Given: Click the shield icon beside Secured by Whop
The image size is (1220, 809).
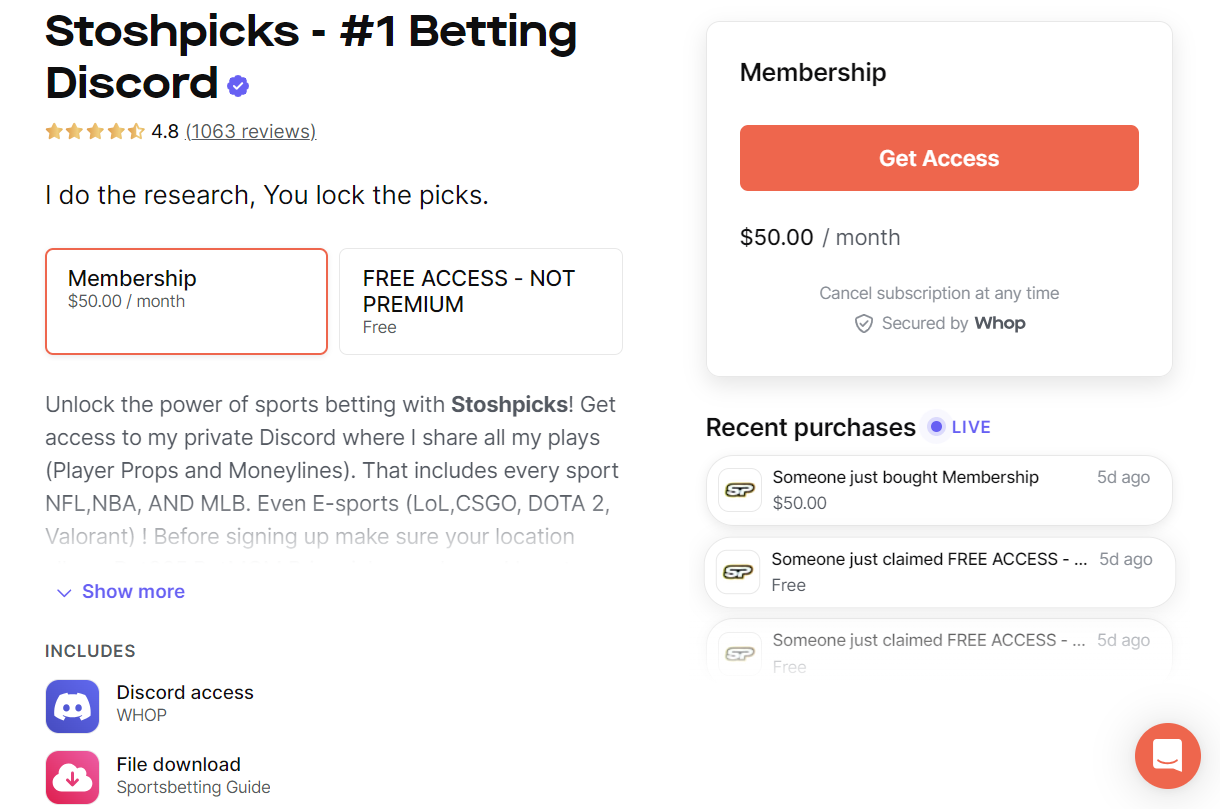Looking at the screenshot, I should (864, 323).
